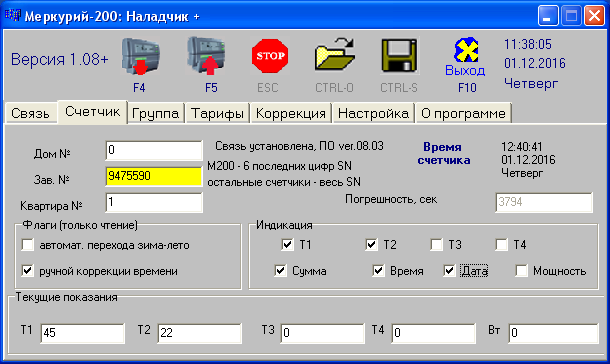Click the остальные счетчики - весь SN text
Image resolution: width=610 pixels, height=364 pixels.
284,182
